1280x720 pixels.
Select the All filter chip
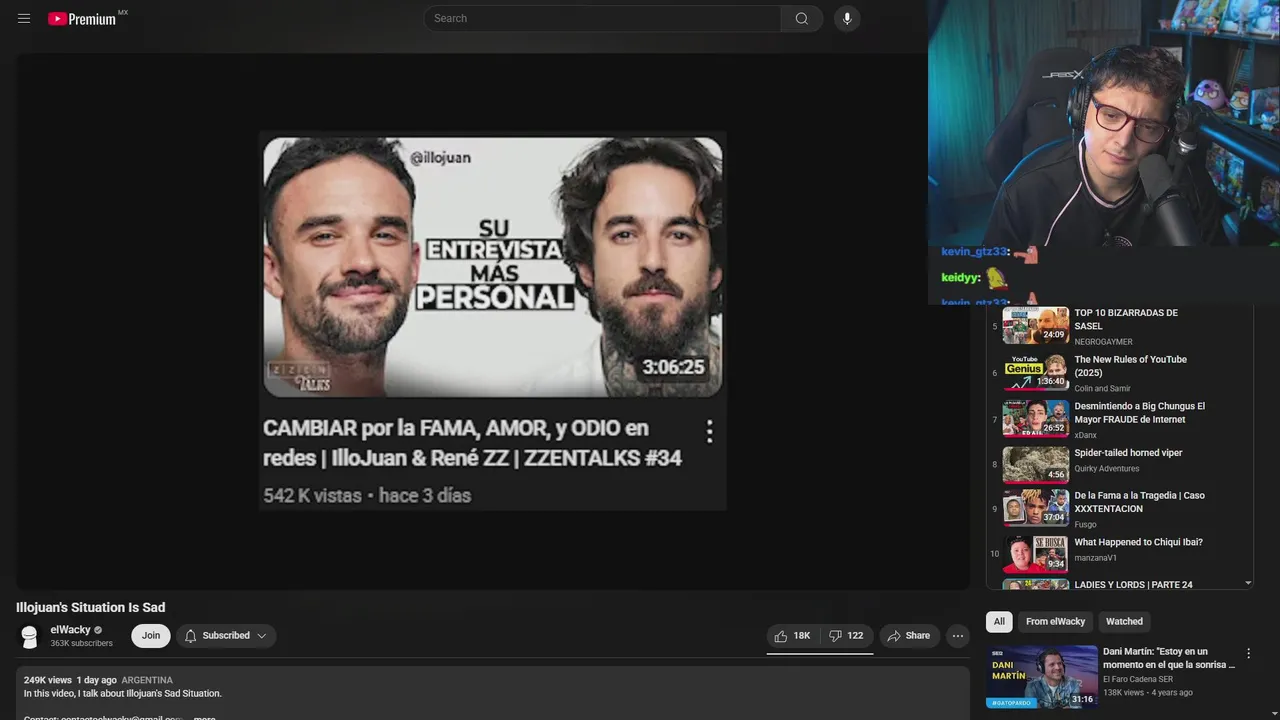click(x=999, y=621)
